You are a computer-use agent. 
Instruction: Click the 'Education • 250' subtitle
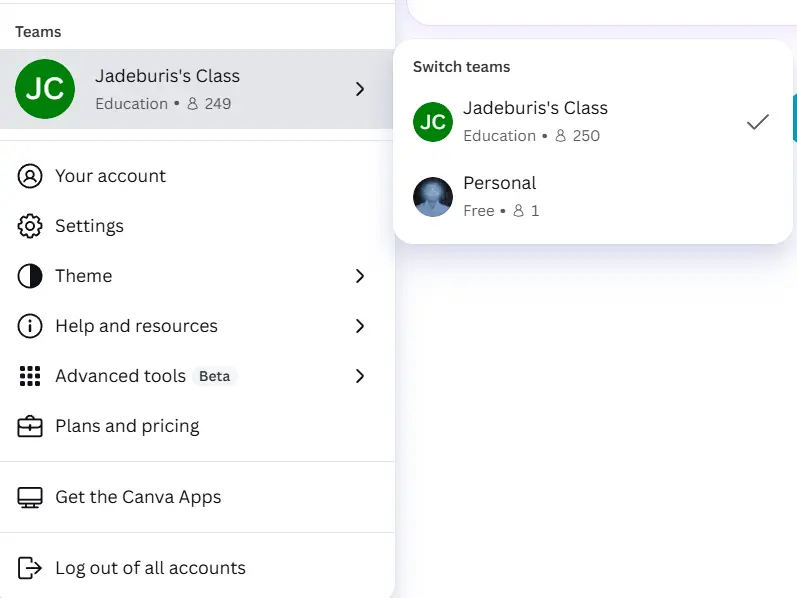[x=532, y=136]
